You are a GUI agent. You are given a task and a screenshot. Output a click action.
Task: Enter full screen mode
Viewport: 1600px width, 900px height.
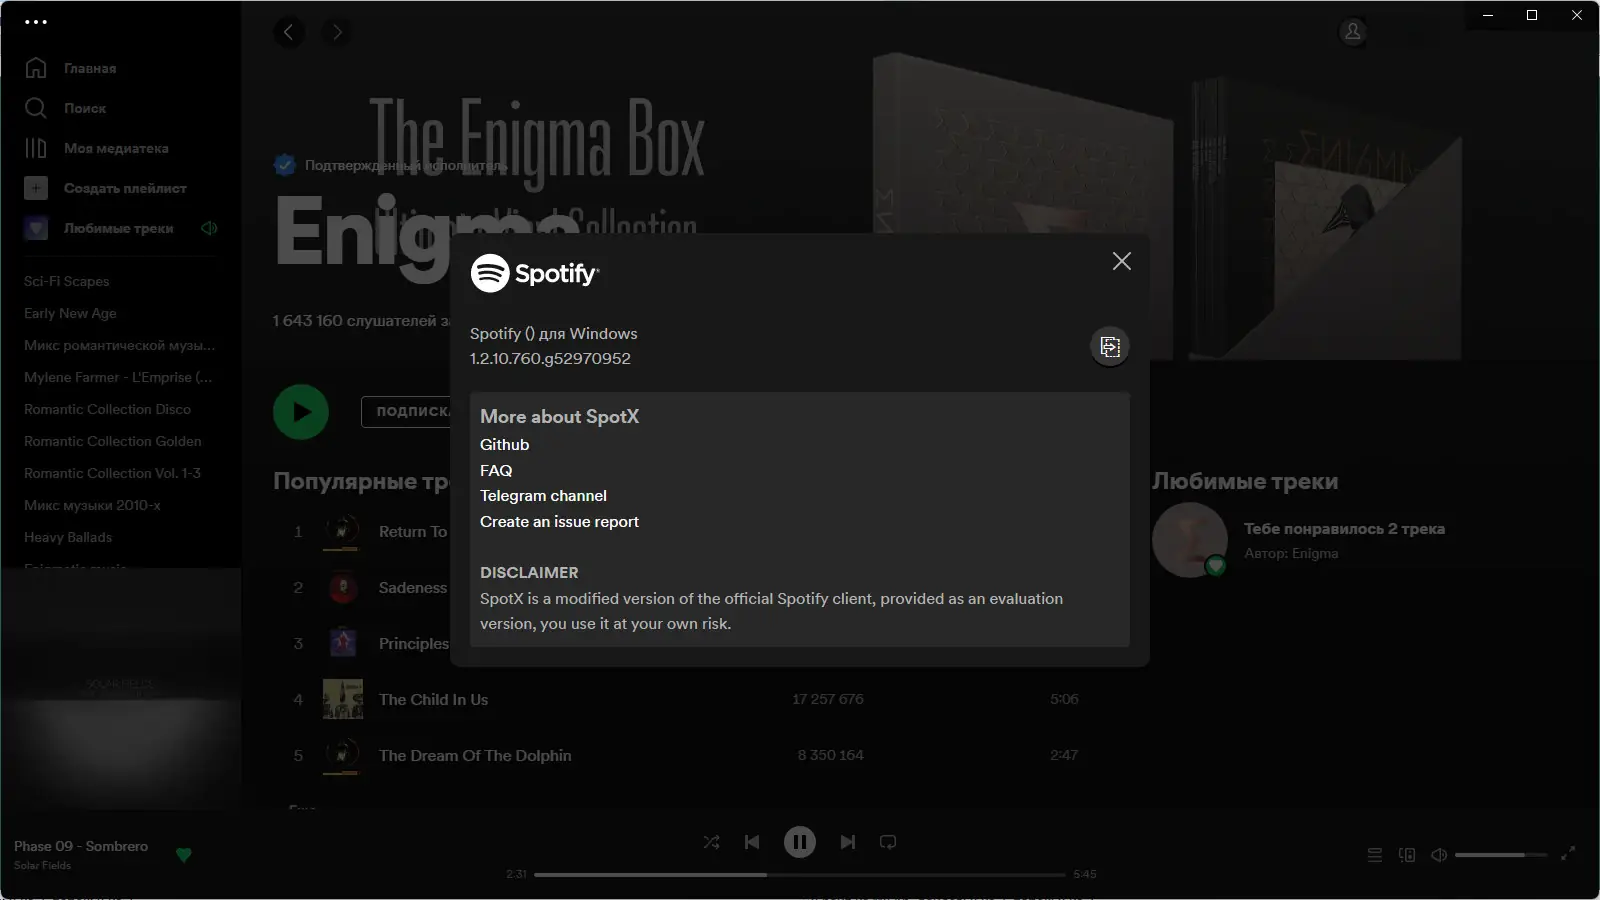tap(1568, 853)
